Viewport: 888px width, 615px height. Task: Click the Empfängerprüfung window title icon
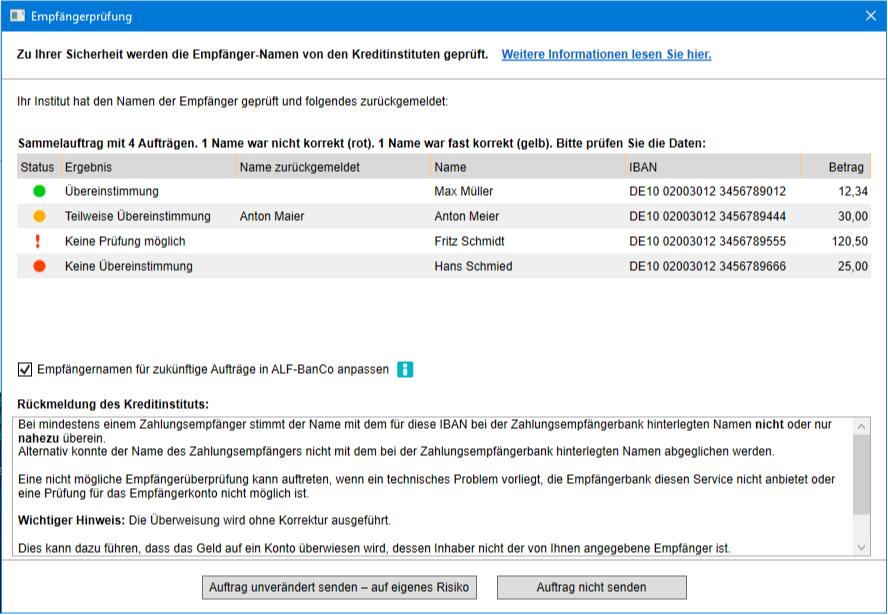coord(16,17)
